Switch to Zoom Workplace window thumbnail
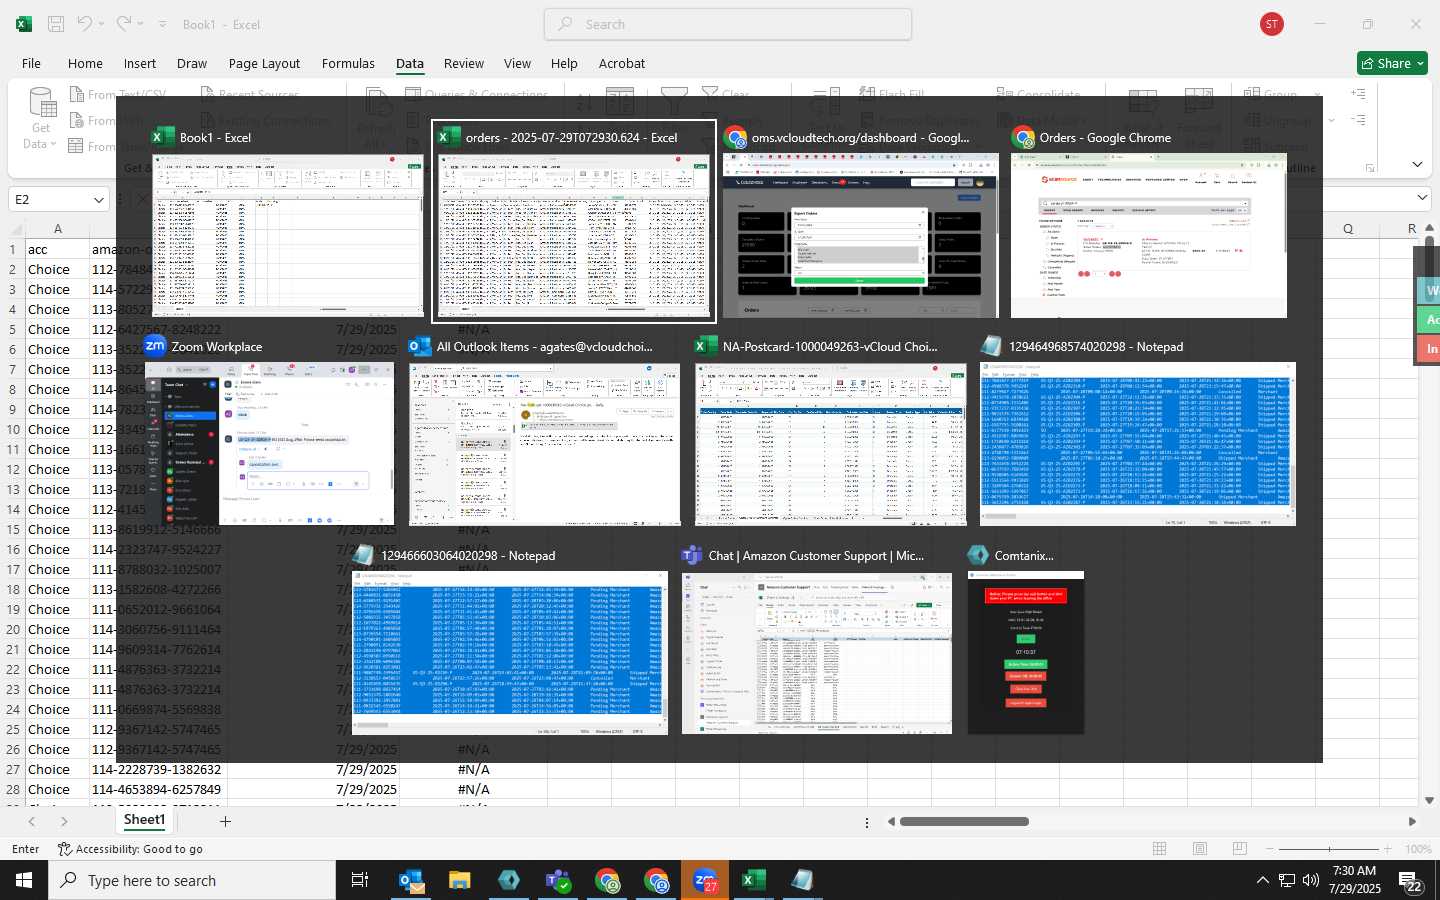This screenshot has width=1440, height=900. pyautogui.click(x=270, y=431)
